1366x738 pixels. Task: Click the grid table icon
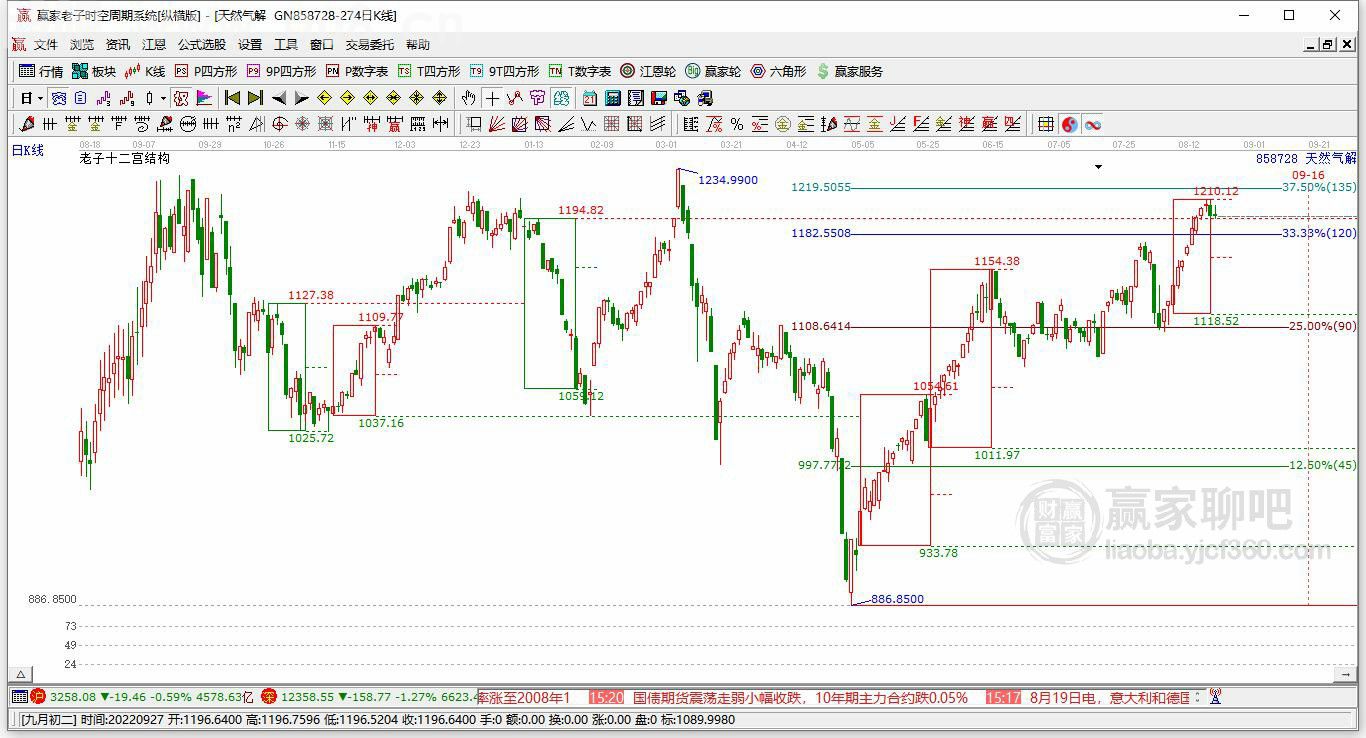[x=1045, y=124]
